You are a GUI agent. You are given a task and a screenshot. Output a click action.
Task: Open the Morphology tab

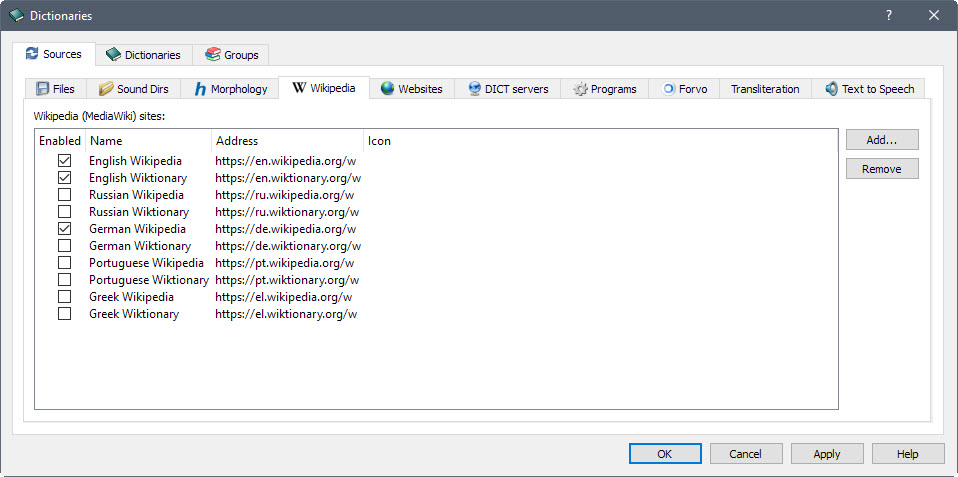point(230,89)
